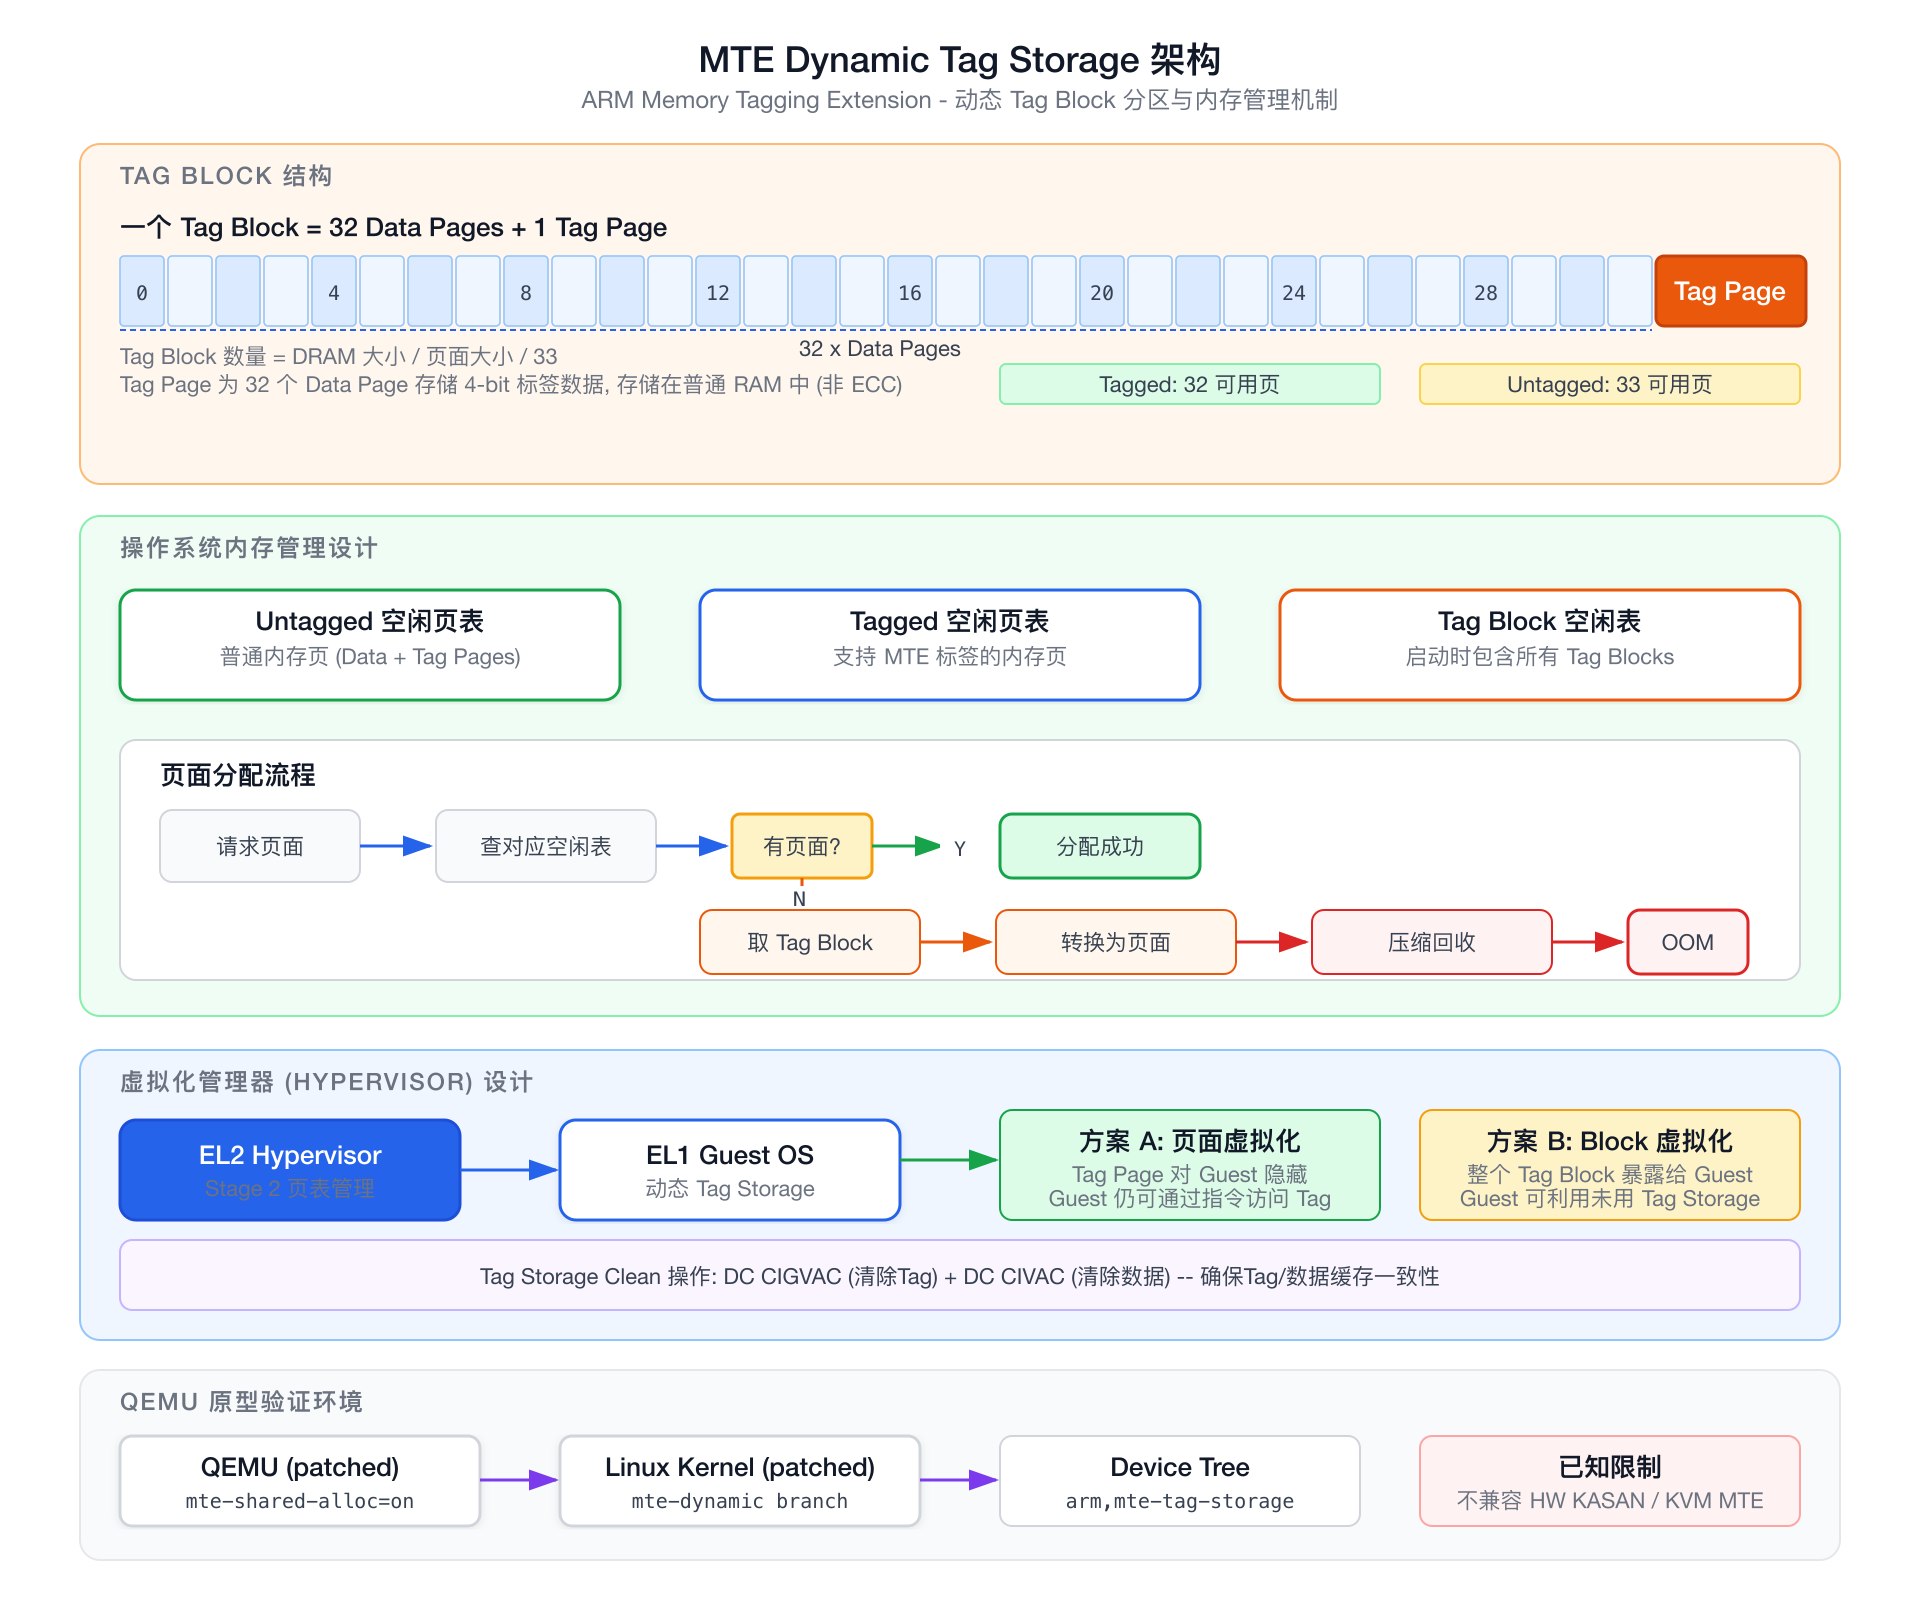Select the EL1 Guest OS node
This screenshot has width=1920, height=1600.
pyautogui.click(x=729, y=1169)
